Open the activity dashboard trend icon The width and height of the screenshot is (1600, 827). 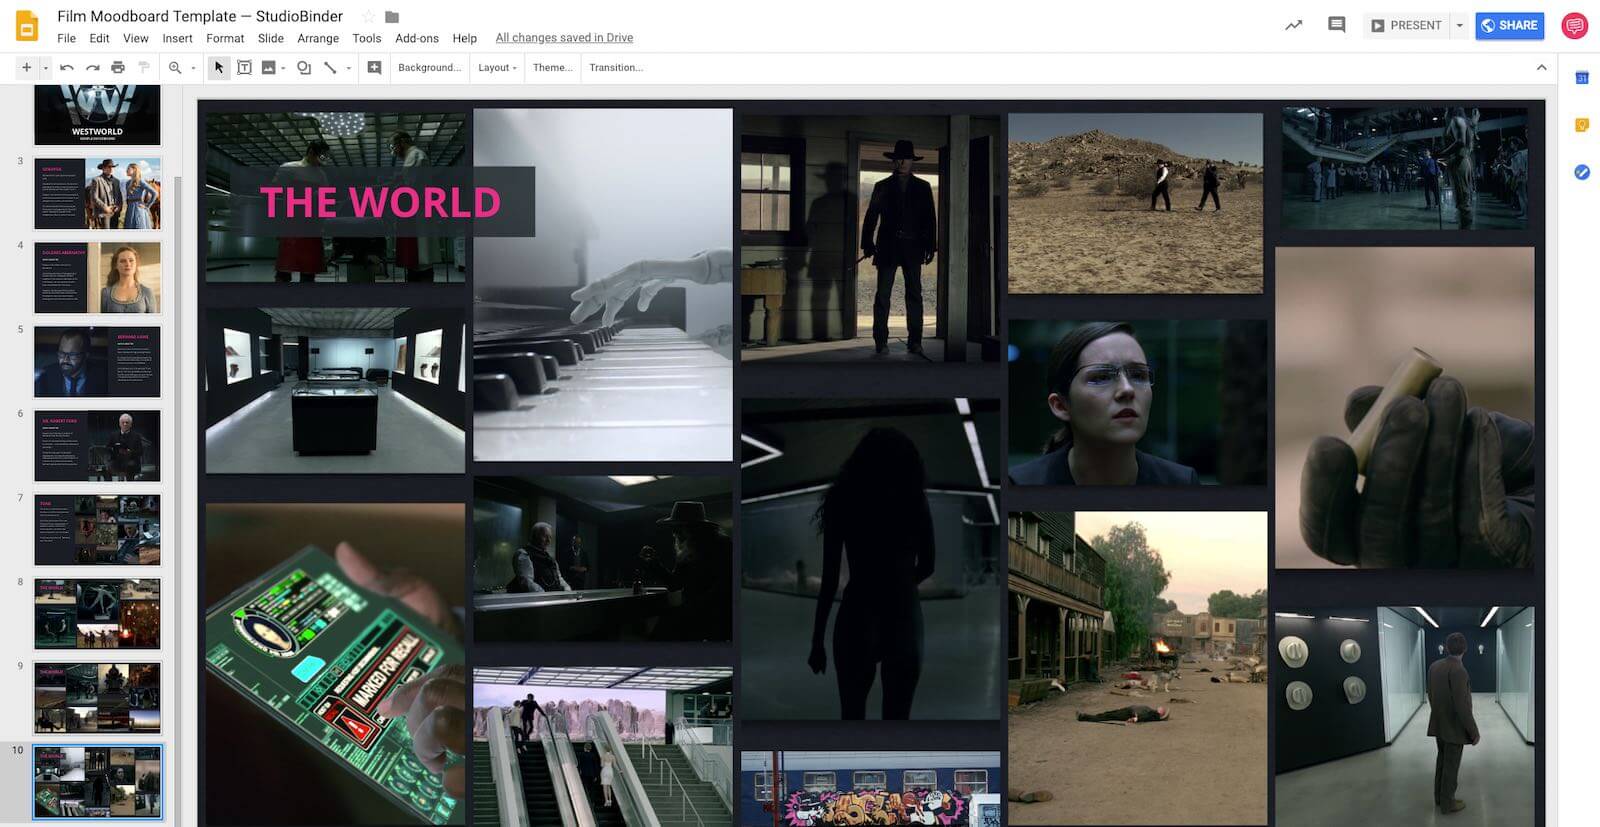[1293, 25]
